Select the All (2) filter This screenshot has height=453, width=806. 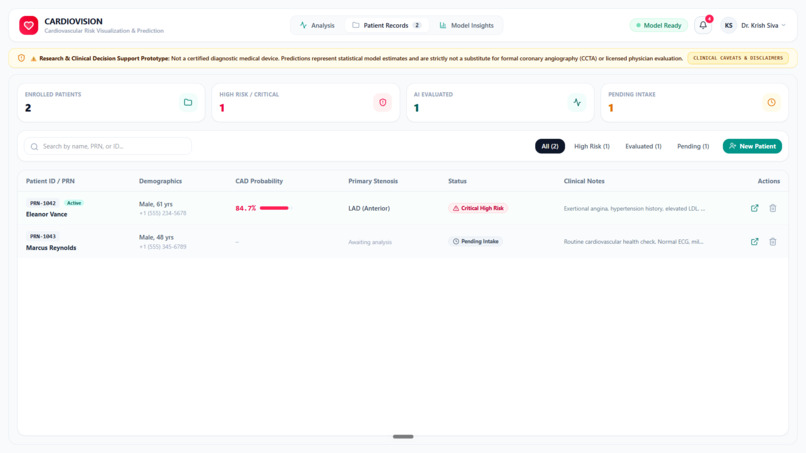[549, 146]
